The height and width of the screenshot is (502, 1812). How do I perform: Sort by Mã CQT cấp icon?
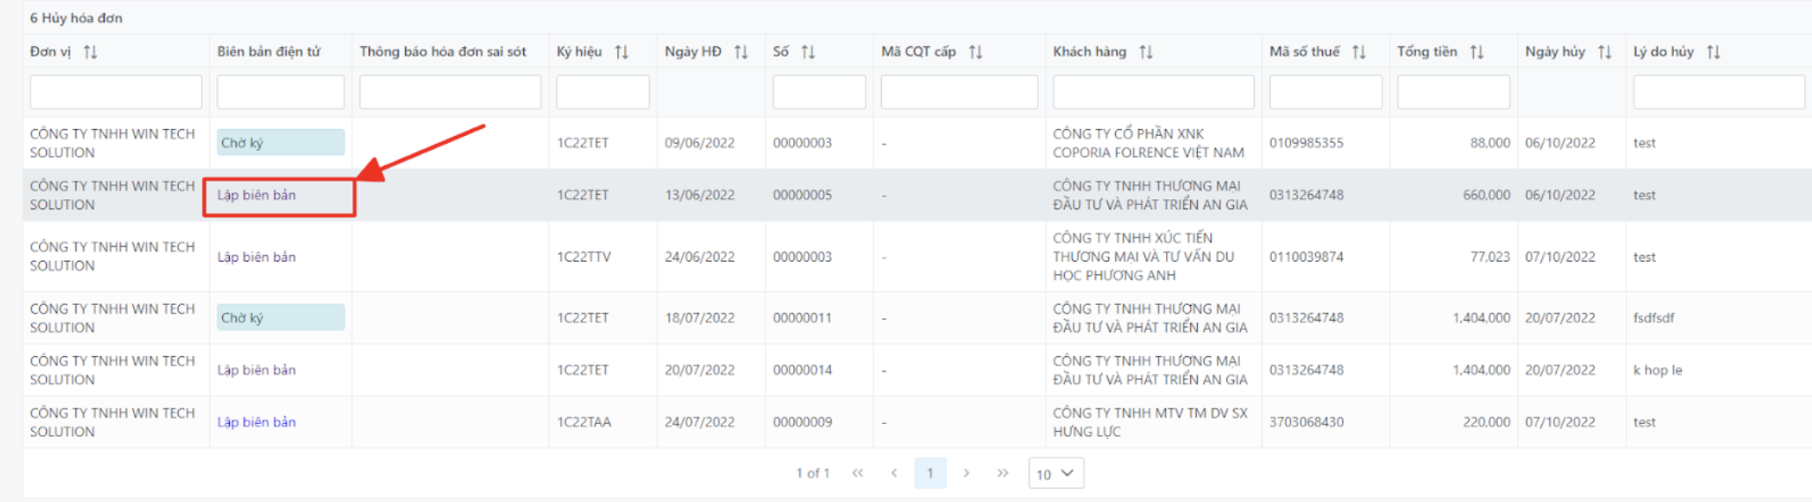[975, 52]
